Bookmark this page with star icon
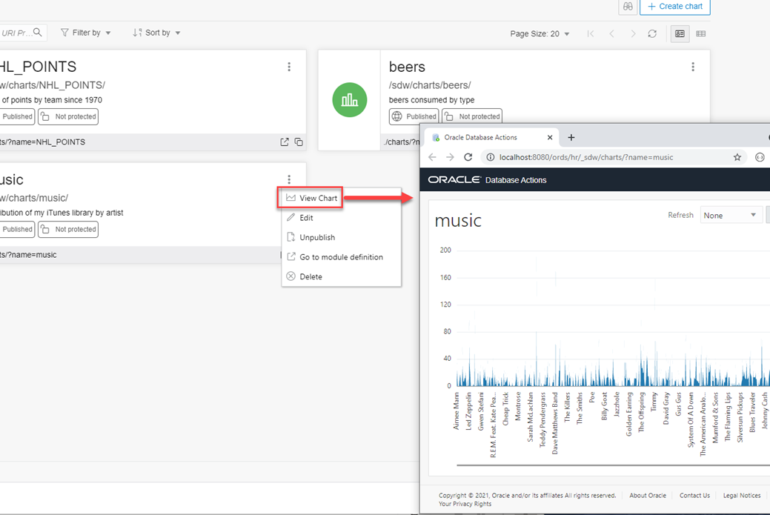The width and height of the screenshot is (770, 515). click(737, 157)
